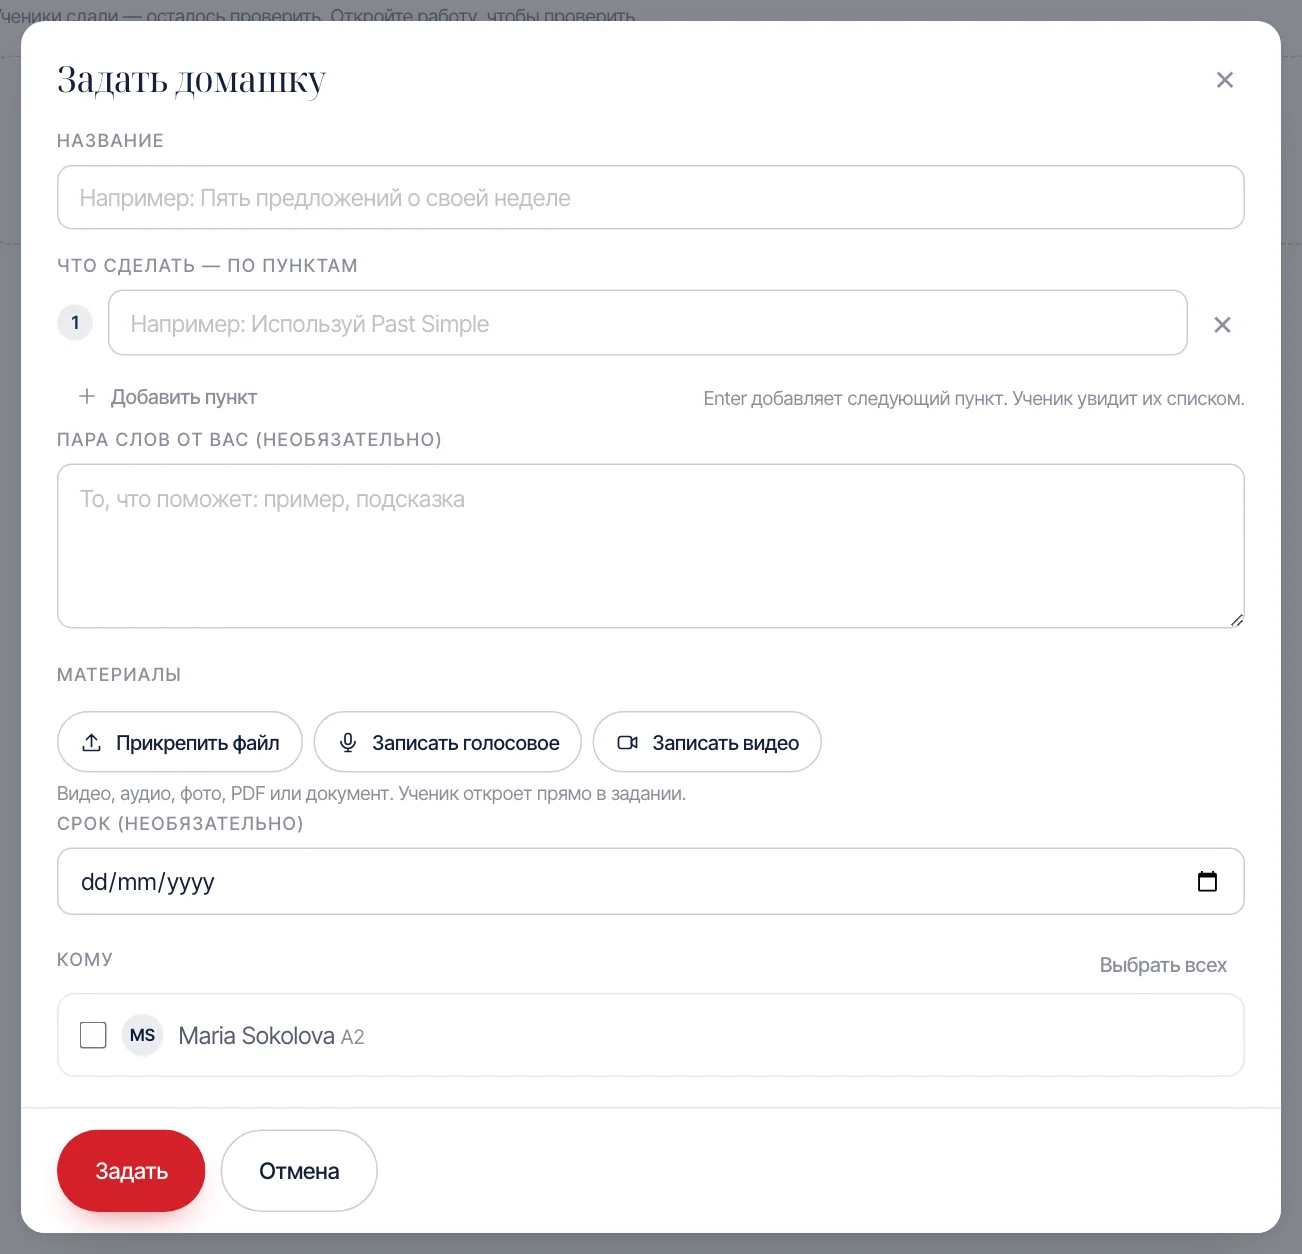The height and width of the screenshot is (1254, 1302).
Task: Select all students via Выбрать всех
Action: tap(1163, 965)
